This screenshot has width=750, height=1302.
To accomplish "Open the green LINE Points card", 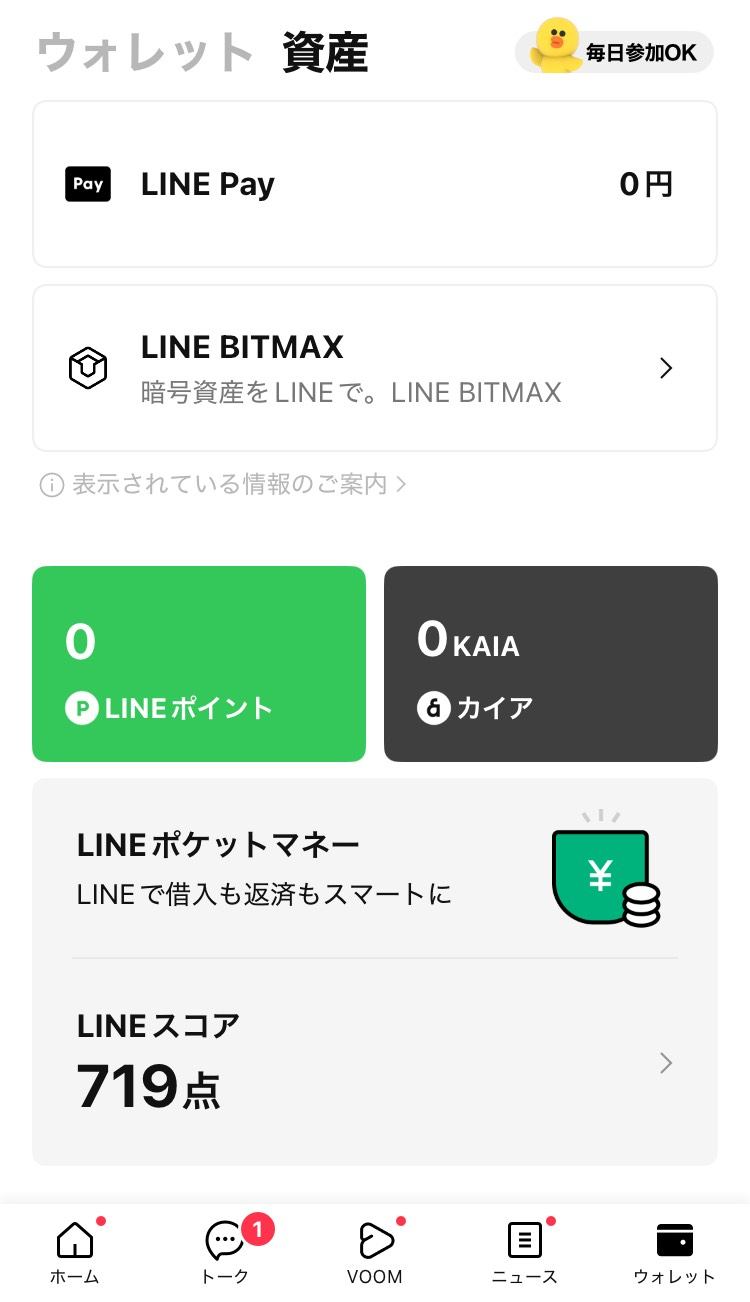I will pos(199,664).
